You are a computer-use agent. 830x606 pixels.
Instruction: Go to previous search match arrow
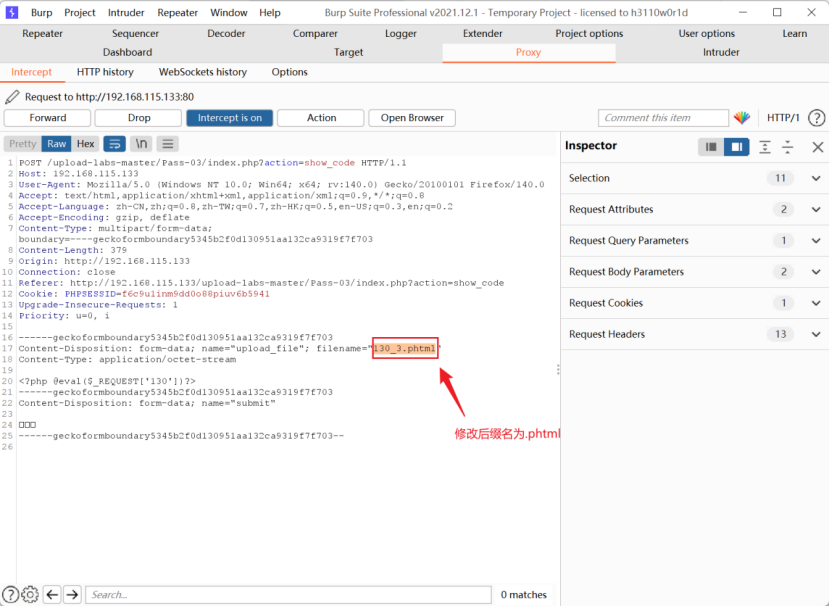click(x=52, y=594)
